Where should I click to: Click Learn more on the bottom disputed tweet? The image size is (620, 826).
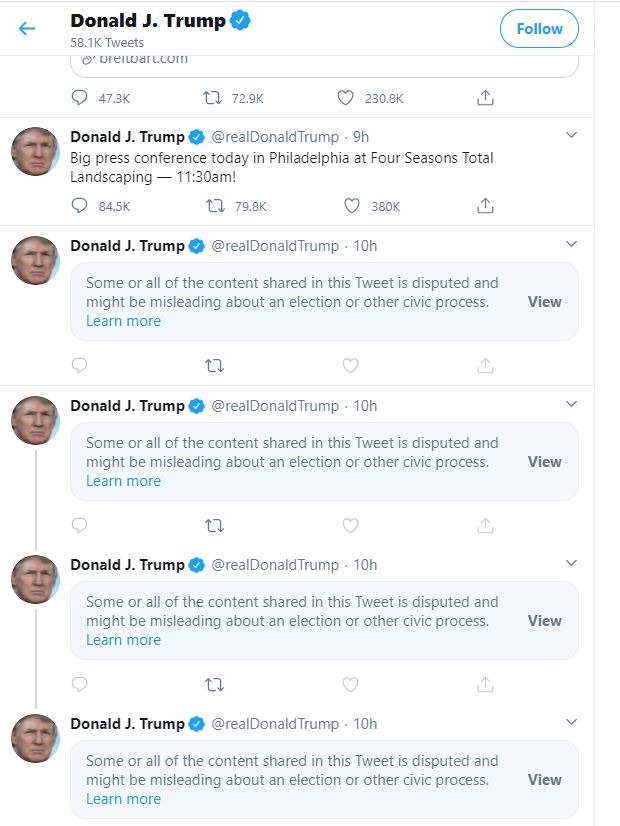coord(123,799)
